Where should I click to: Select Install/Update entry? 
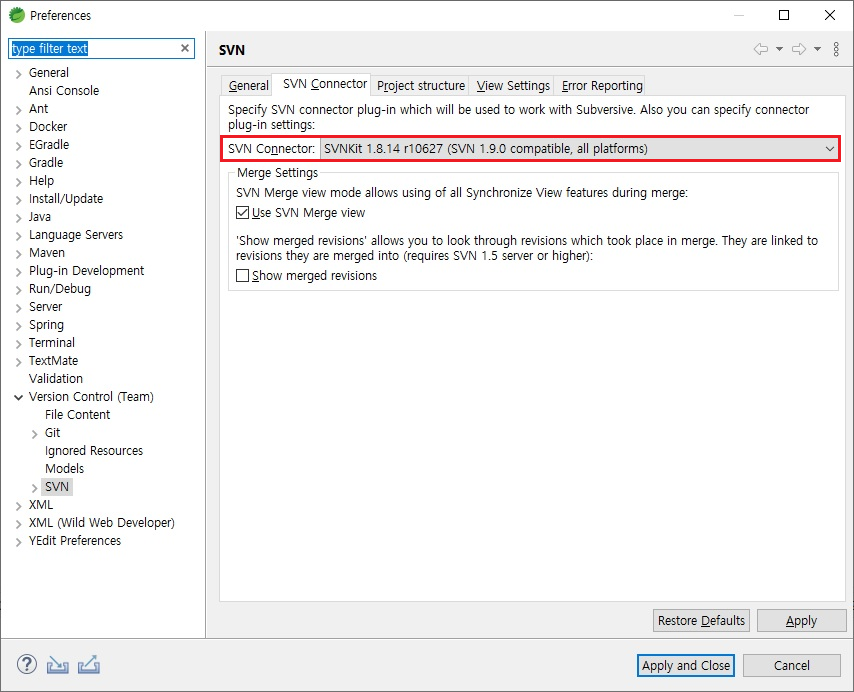click(x=66, y=198)
